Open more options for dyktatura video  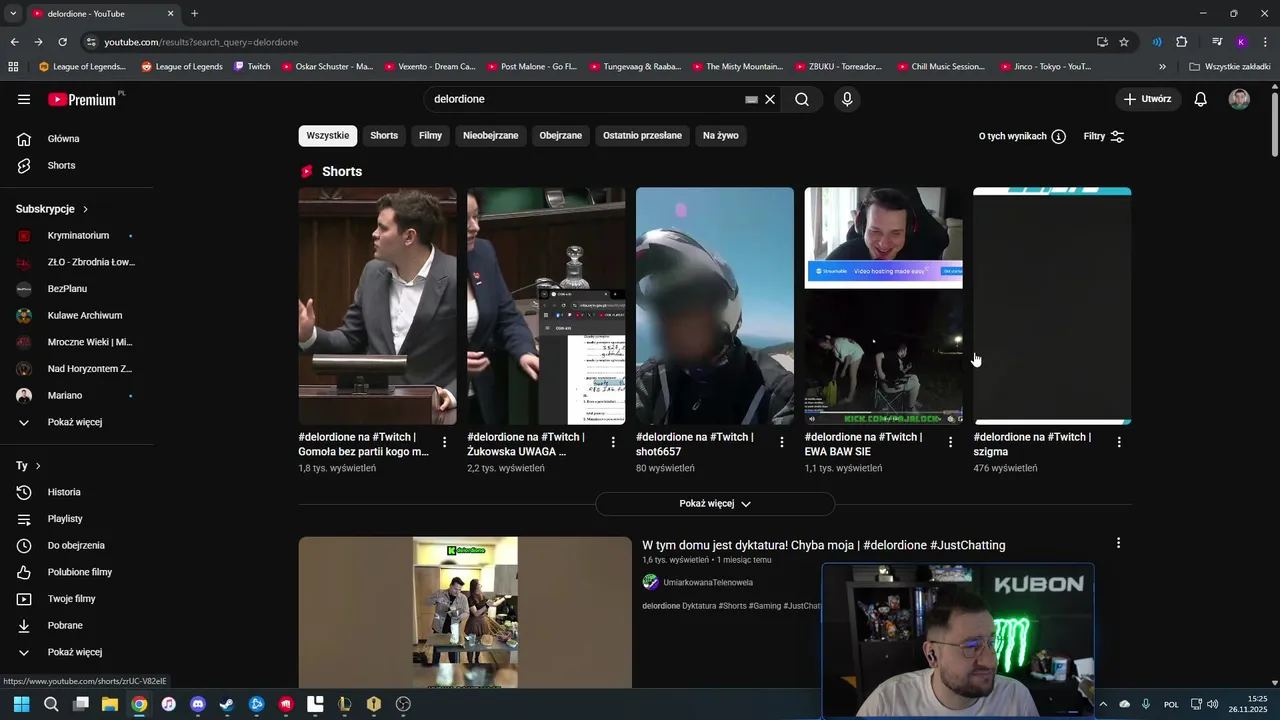coord(1118,543)
